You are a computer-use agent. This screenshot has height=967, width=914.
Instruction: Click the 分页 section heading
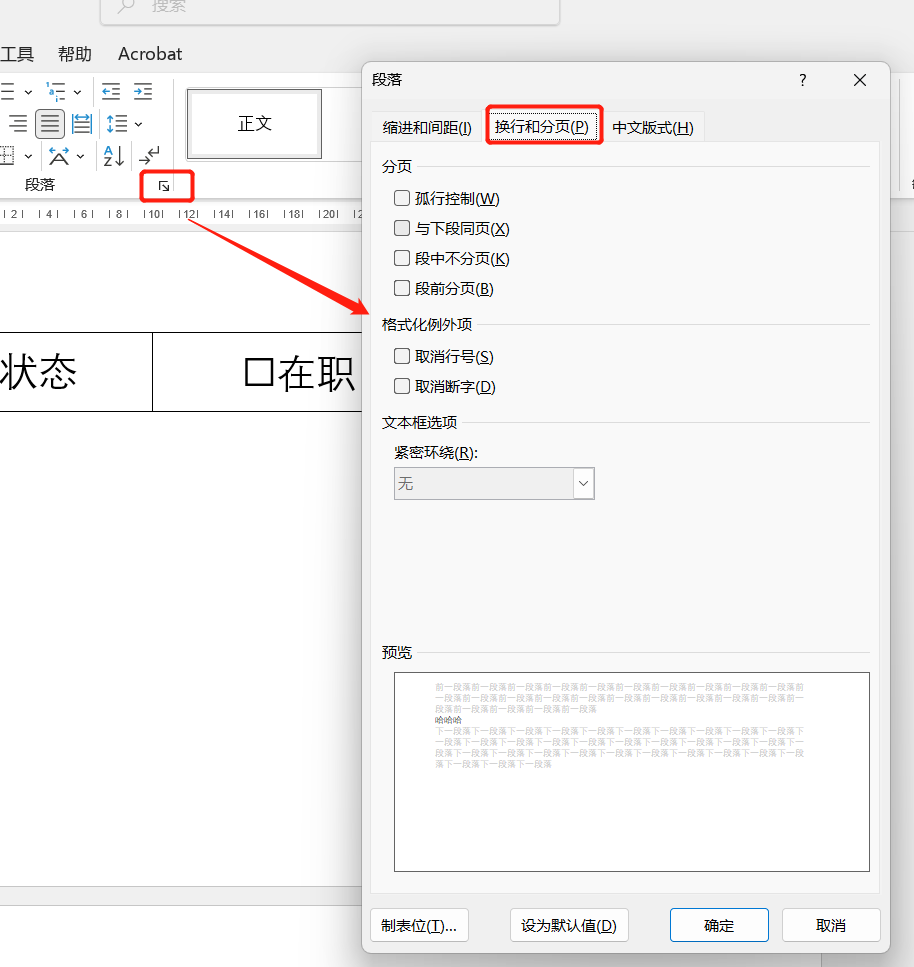(397, 167)
